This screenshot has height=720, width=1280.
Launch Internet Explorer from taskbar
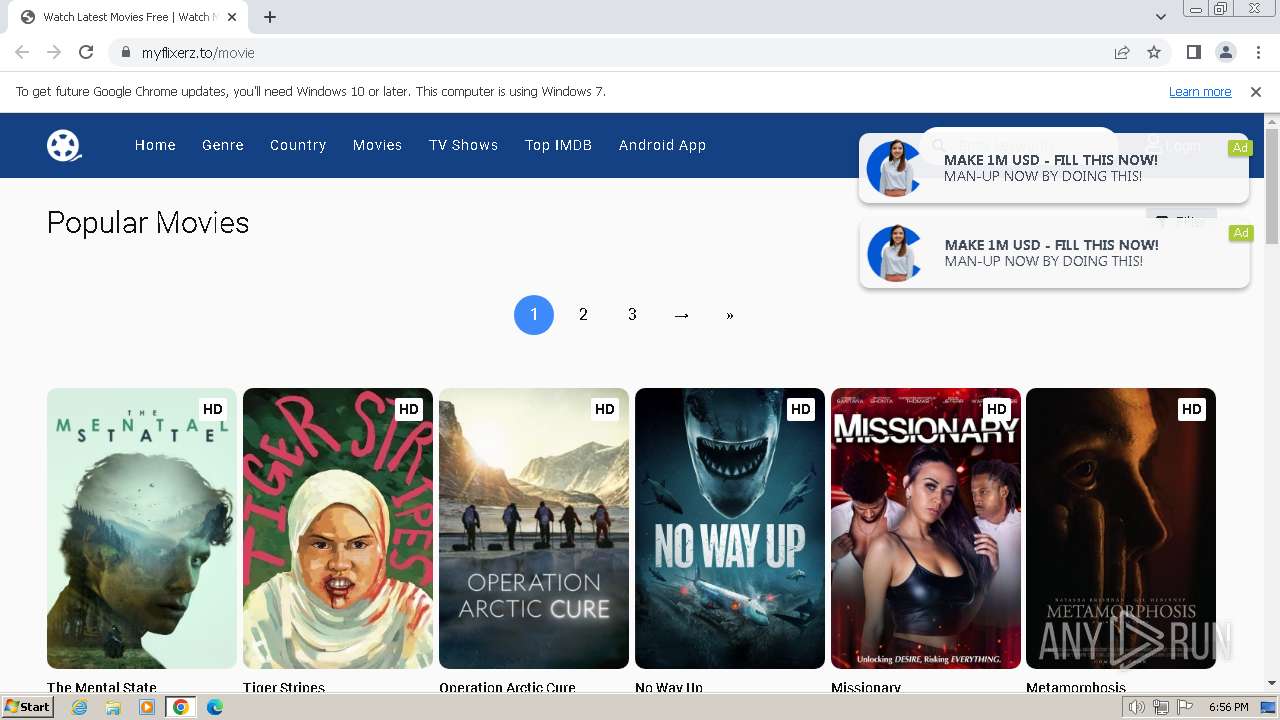pyautogui.click(x=80, y=707)
